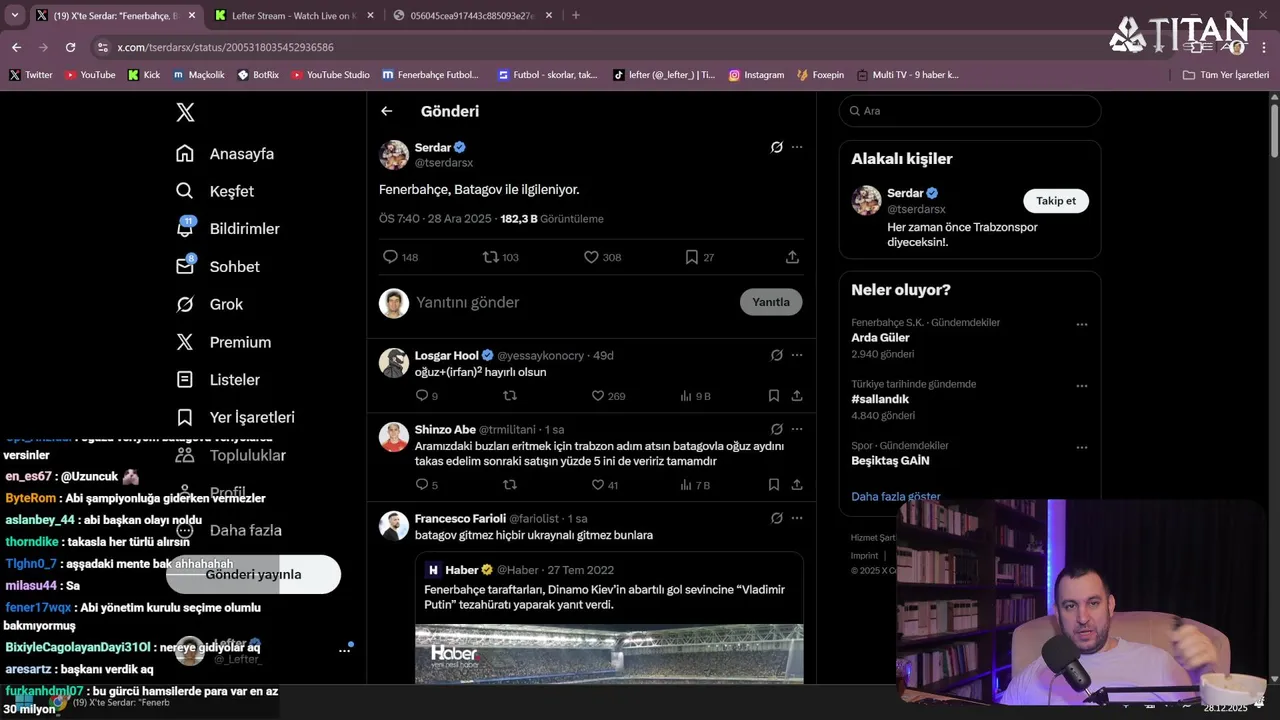This screenshot has height=720, width=1280.
Task: Share Shinzo Abe's reply
Action: click(x=797, y=485)
